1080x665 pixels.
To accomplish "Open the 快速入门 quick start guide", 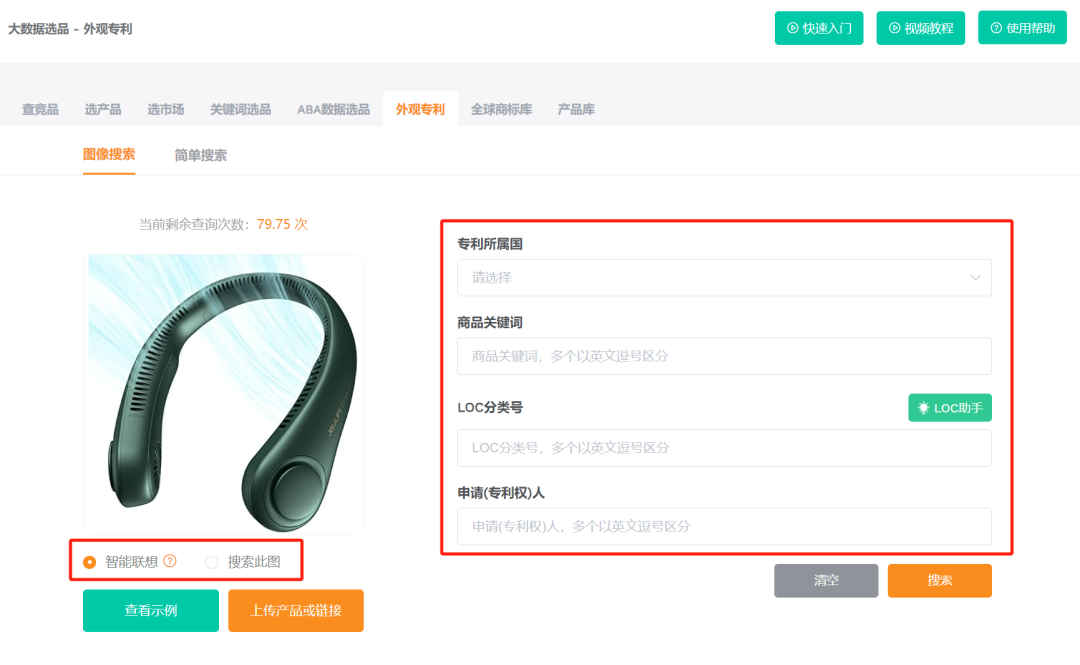I will coord(819,28).
